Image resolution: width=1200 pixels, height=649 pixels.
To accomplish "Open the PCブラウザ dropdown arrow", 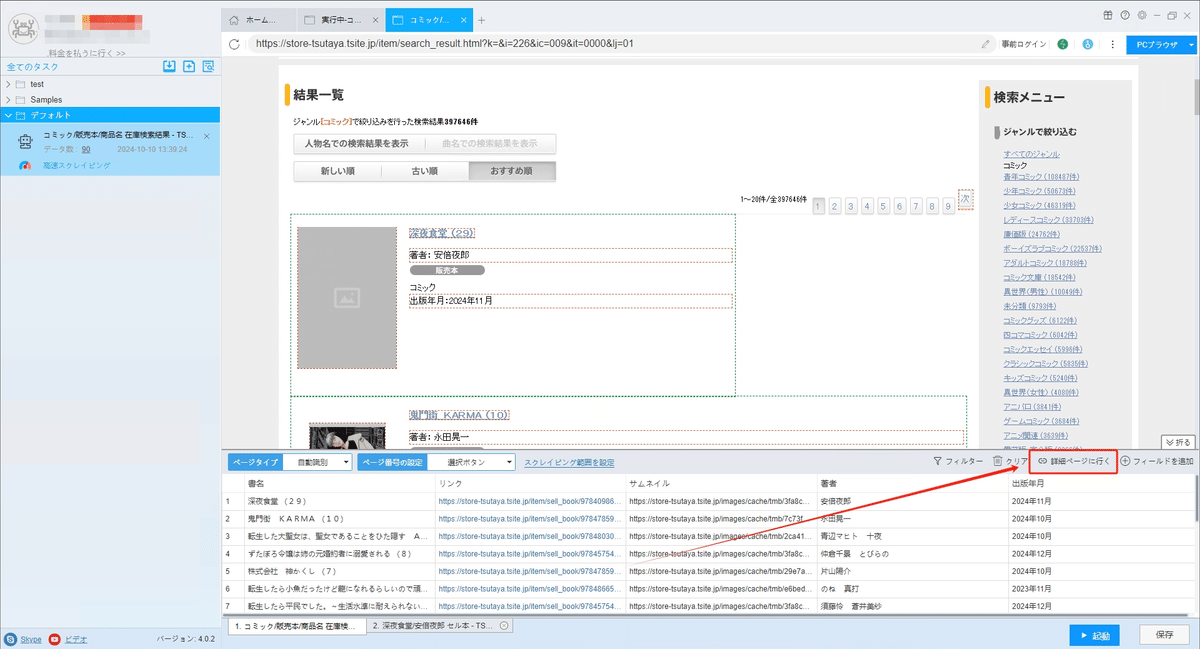I will click(1190, 44).
